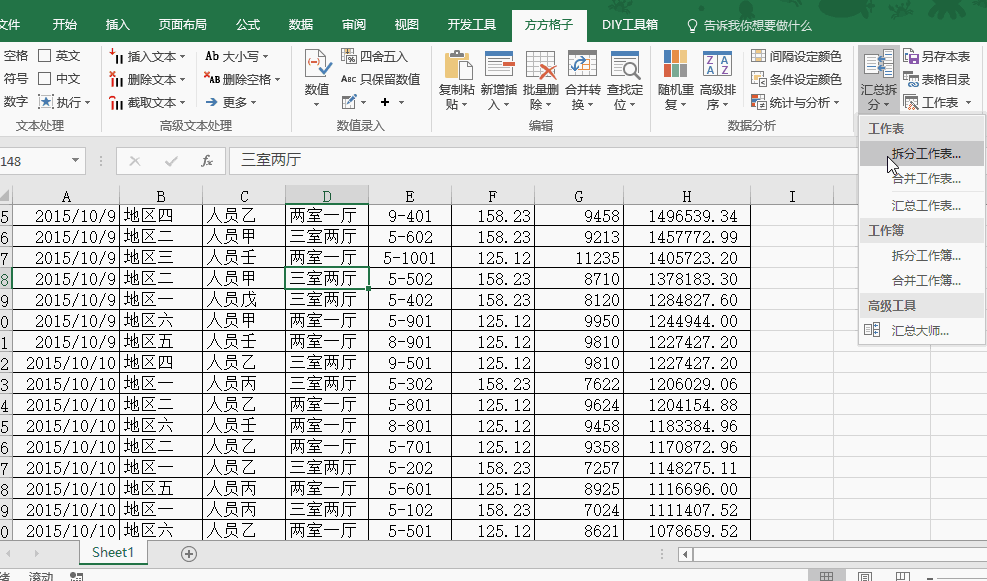
Task: Select 合并工作簿 menu entry
Action: coord(926,281)
